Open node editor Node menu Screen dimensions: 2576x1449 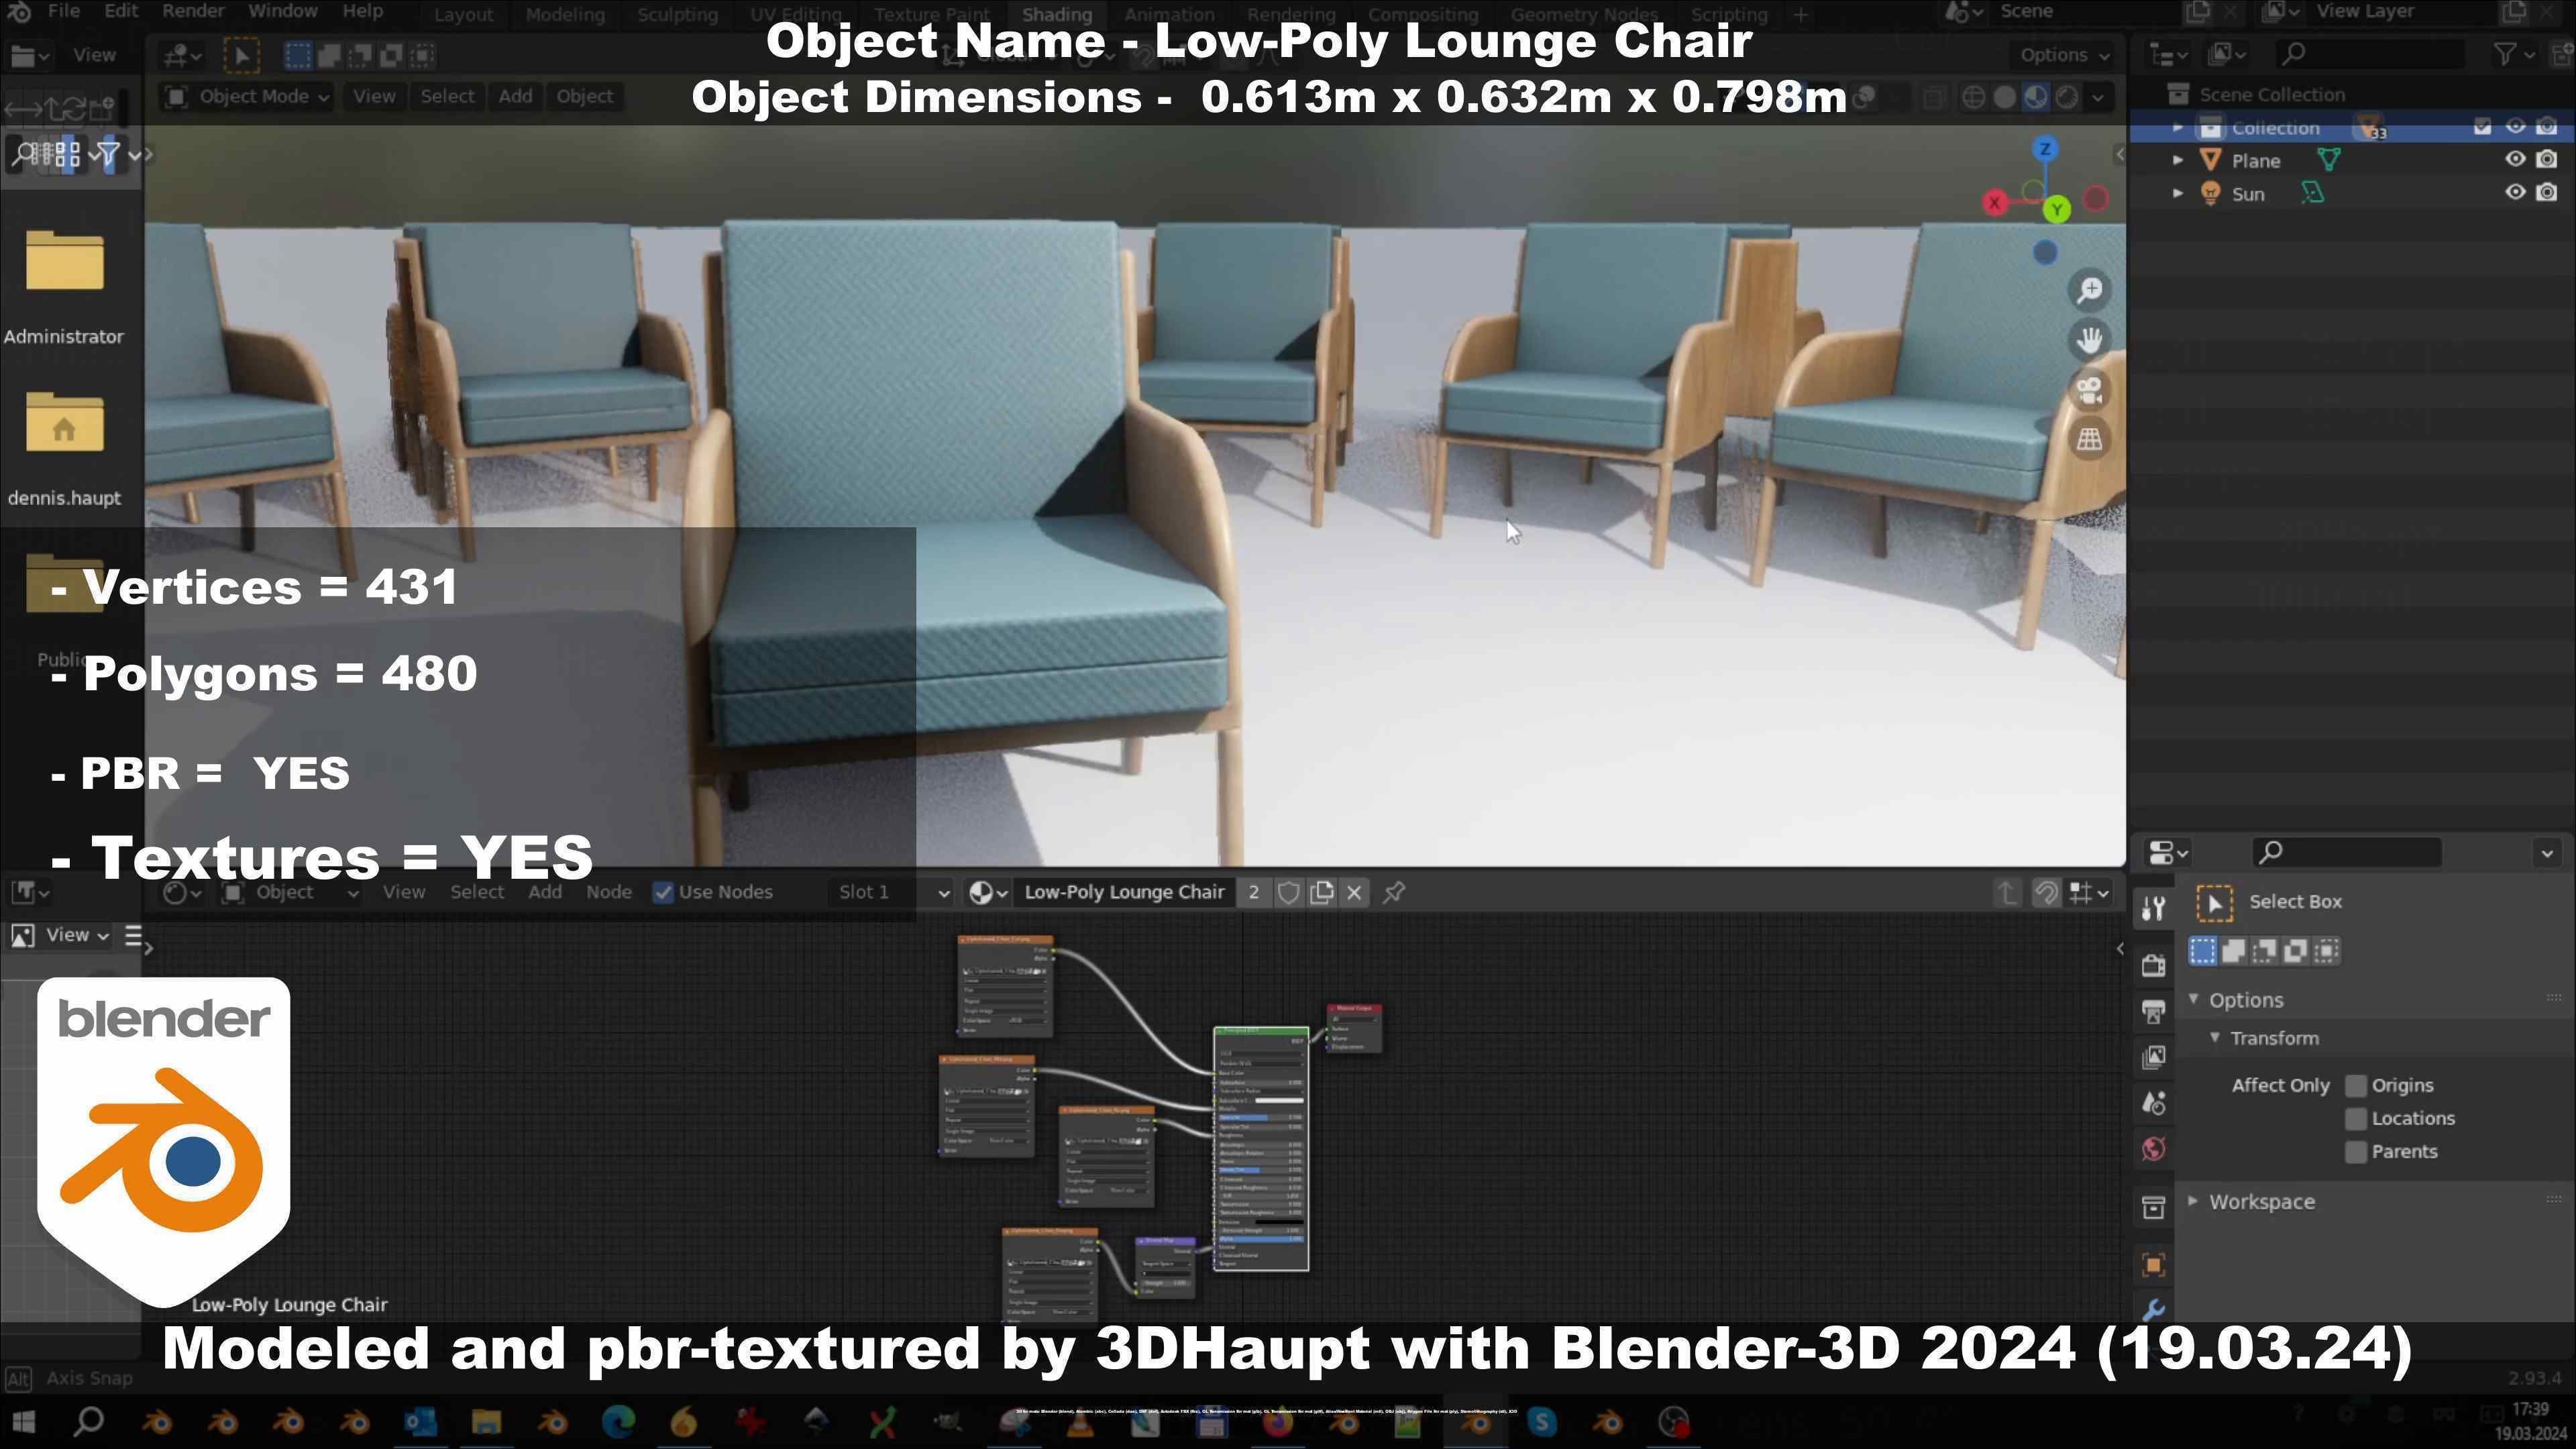coord(608,893)
